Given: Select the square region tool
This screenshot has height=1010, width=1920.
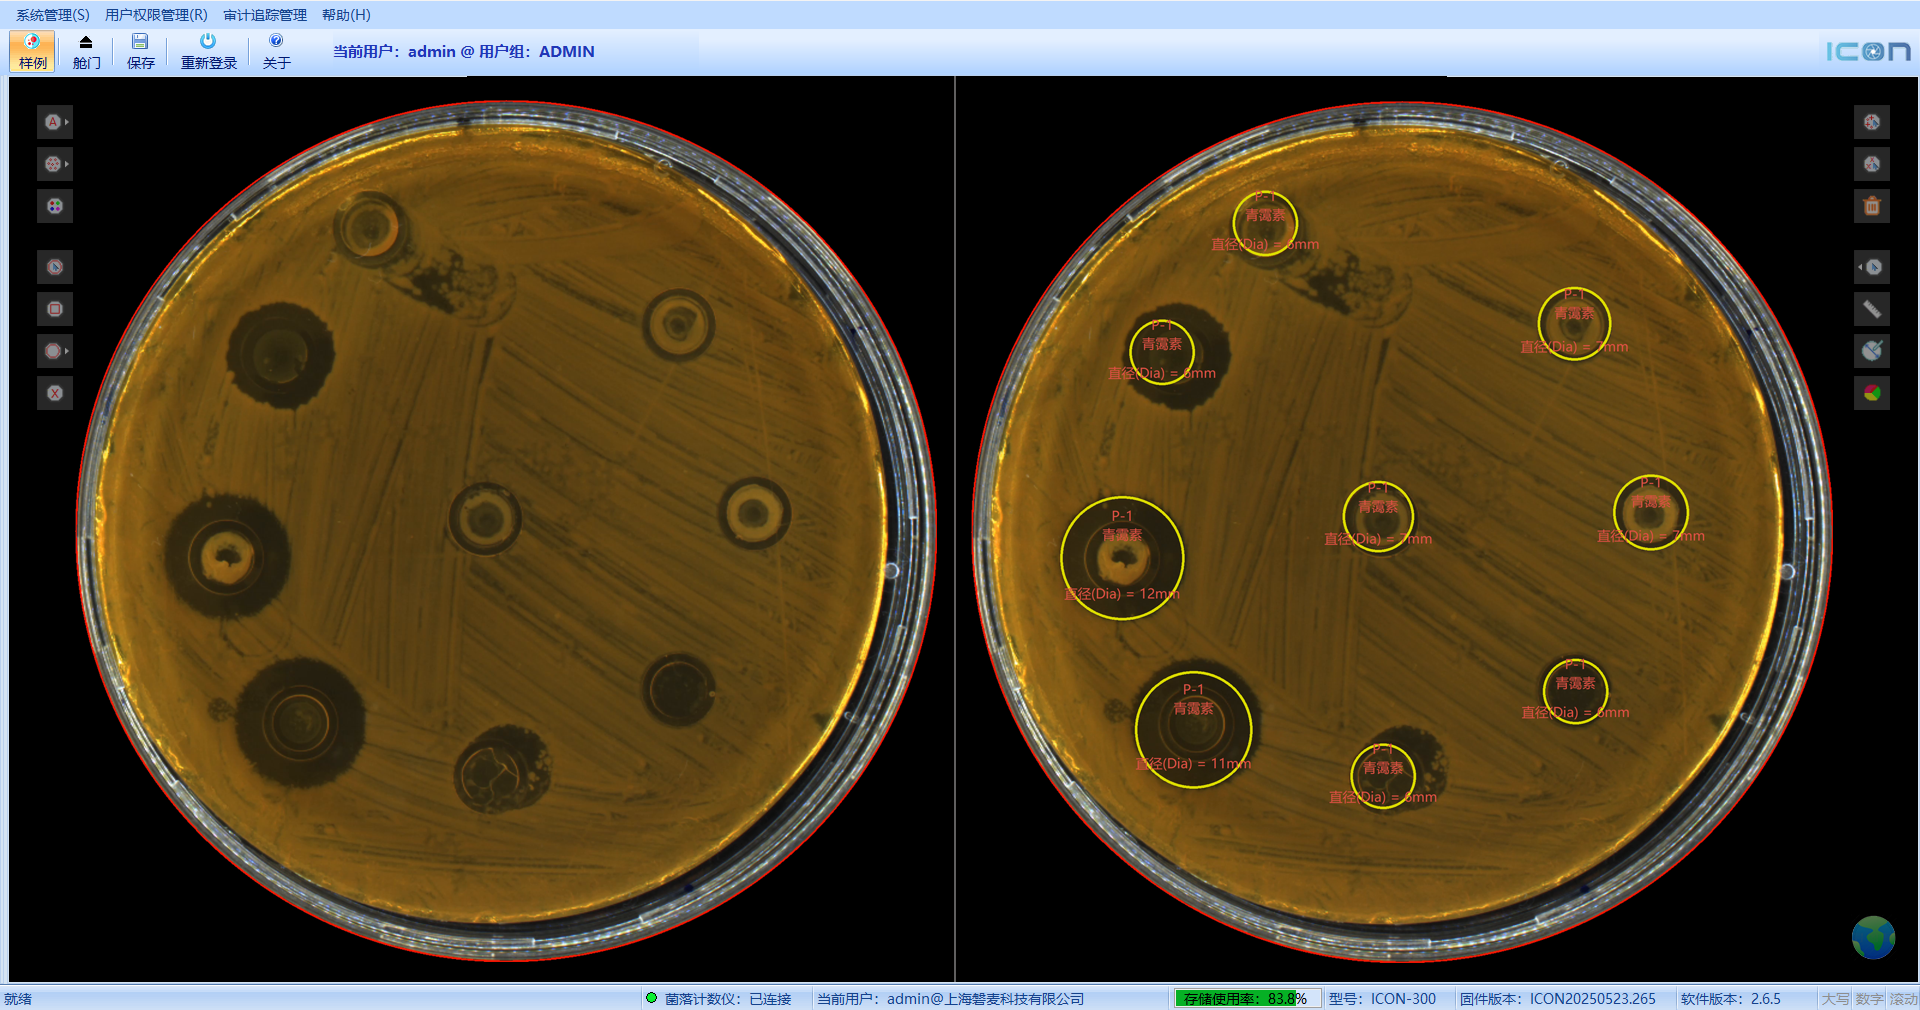Looking at the screenshot, I should pyautogui.click(x=55, y=309).
